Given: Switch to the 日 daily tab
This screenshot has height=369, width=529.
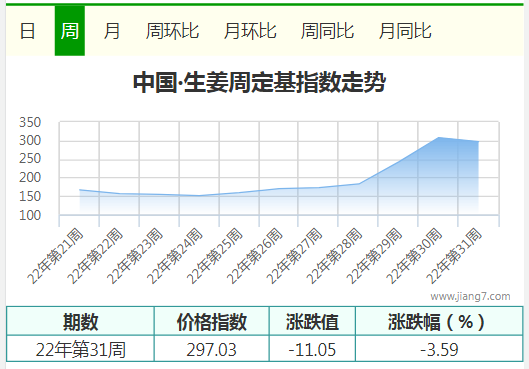Looking at the screenshot, I should point(27,31).
